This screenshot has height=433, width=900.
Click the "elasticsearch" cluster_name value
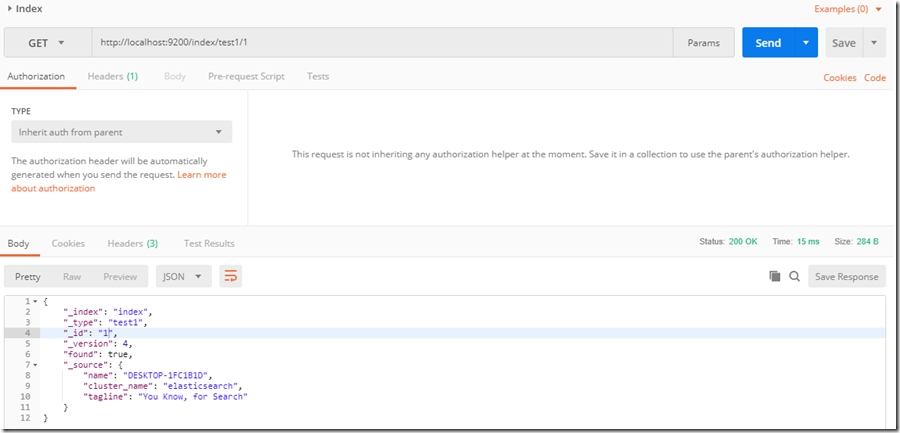pos(200,386)
